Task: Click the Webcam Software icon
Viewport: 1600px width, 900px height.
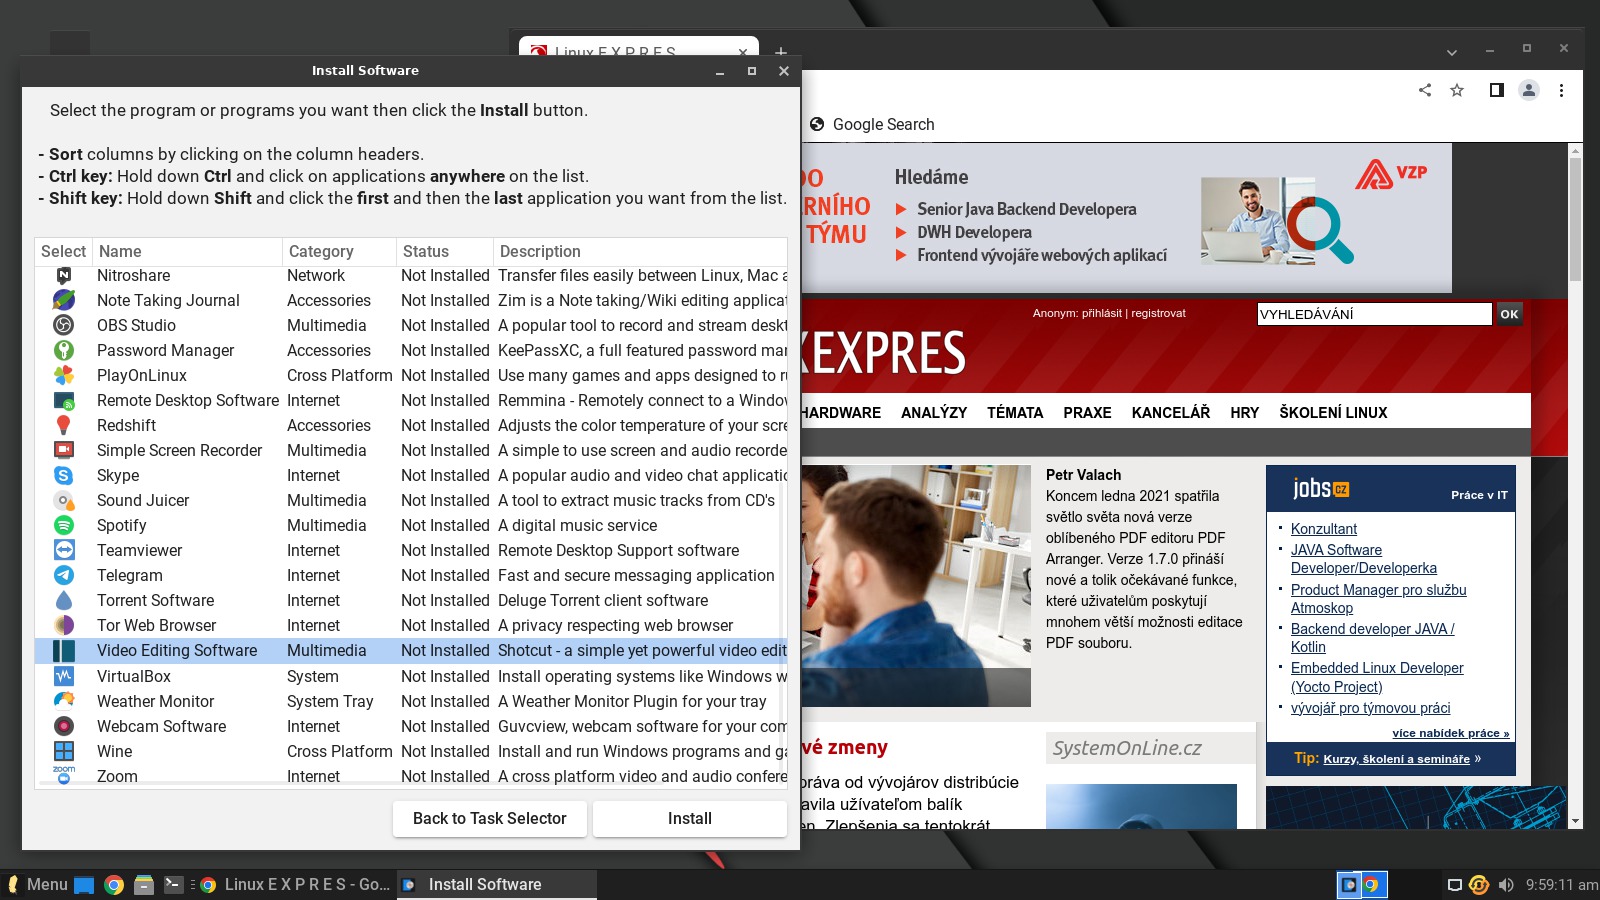Action: click(64, 726)
